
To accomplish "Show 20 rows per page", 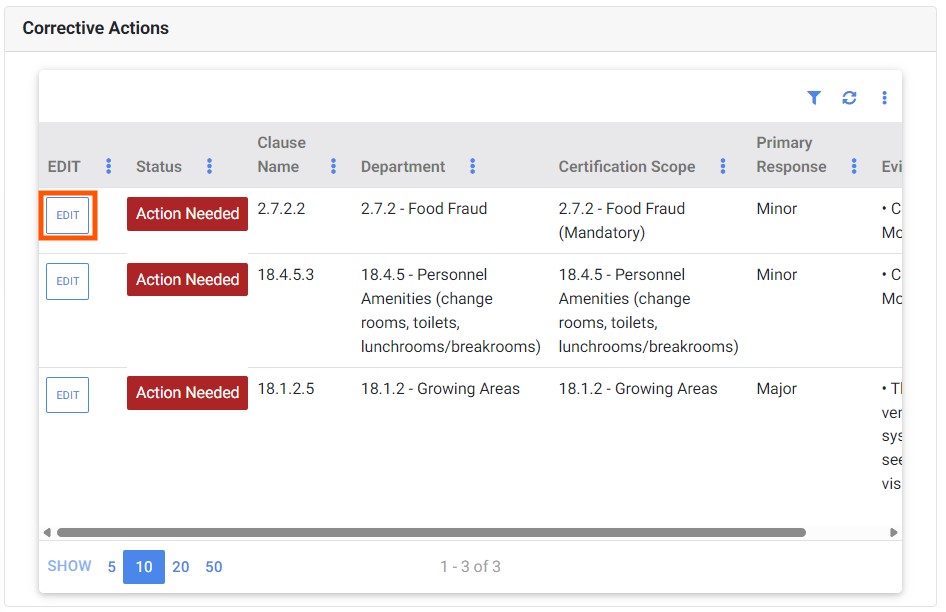I will [x=180, y=567].
